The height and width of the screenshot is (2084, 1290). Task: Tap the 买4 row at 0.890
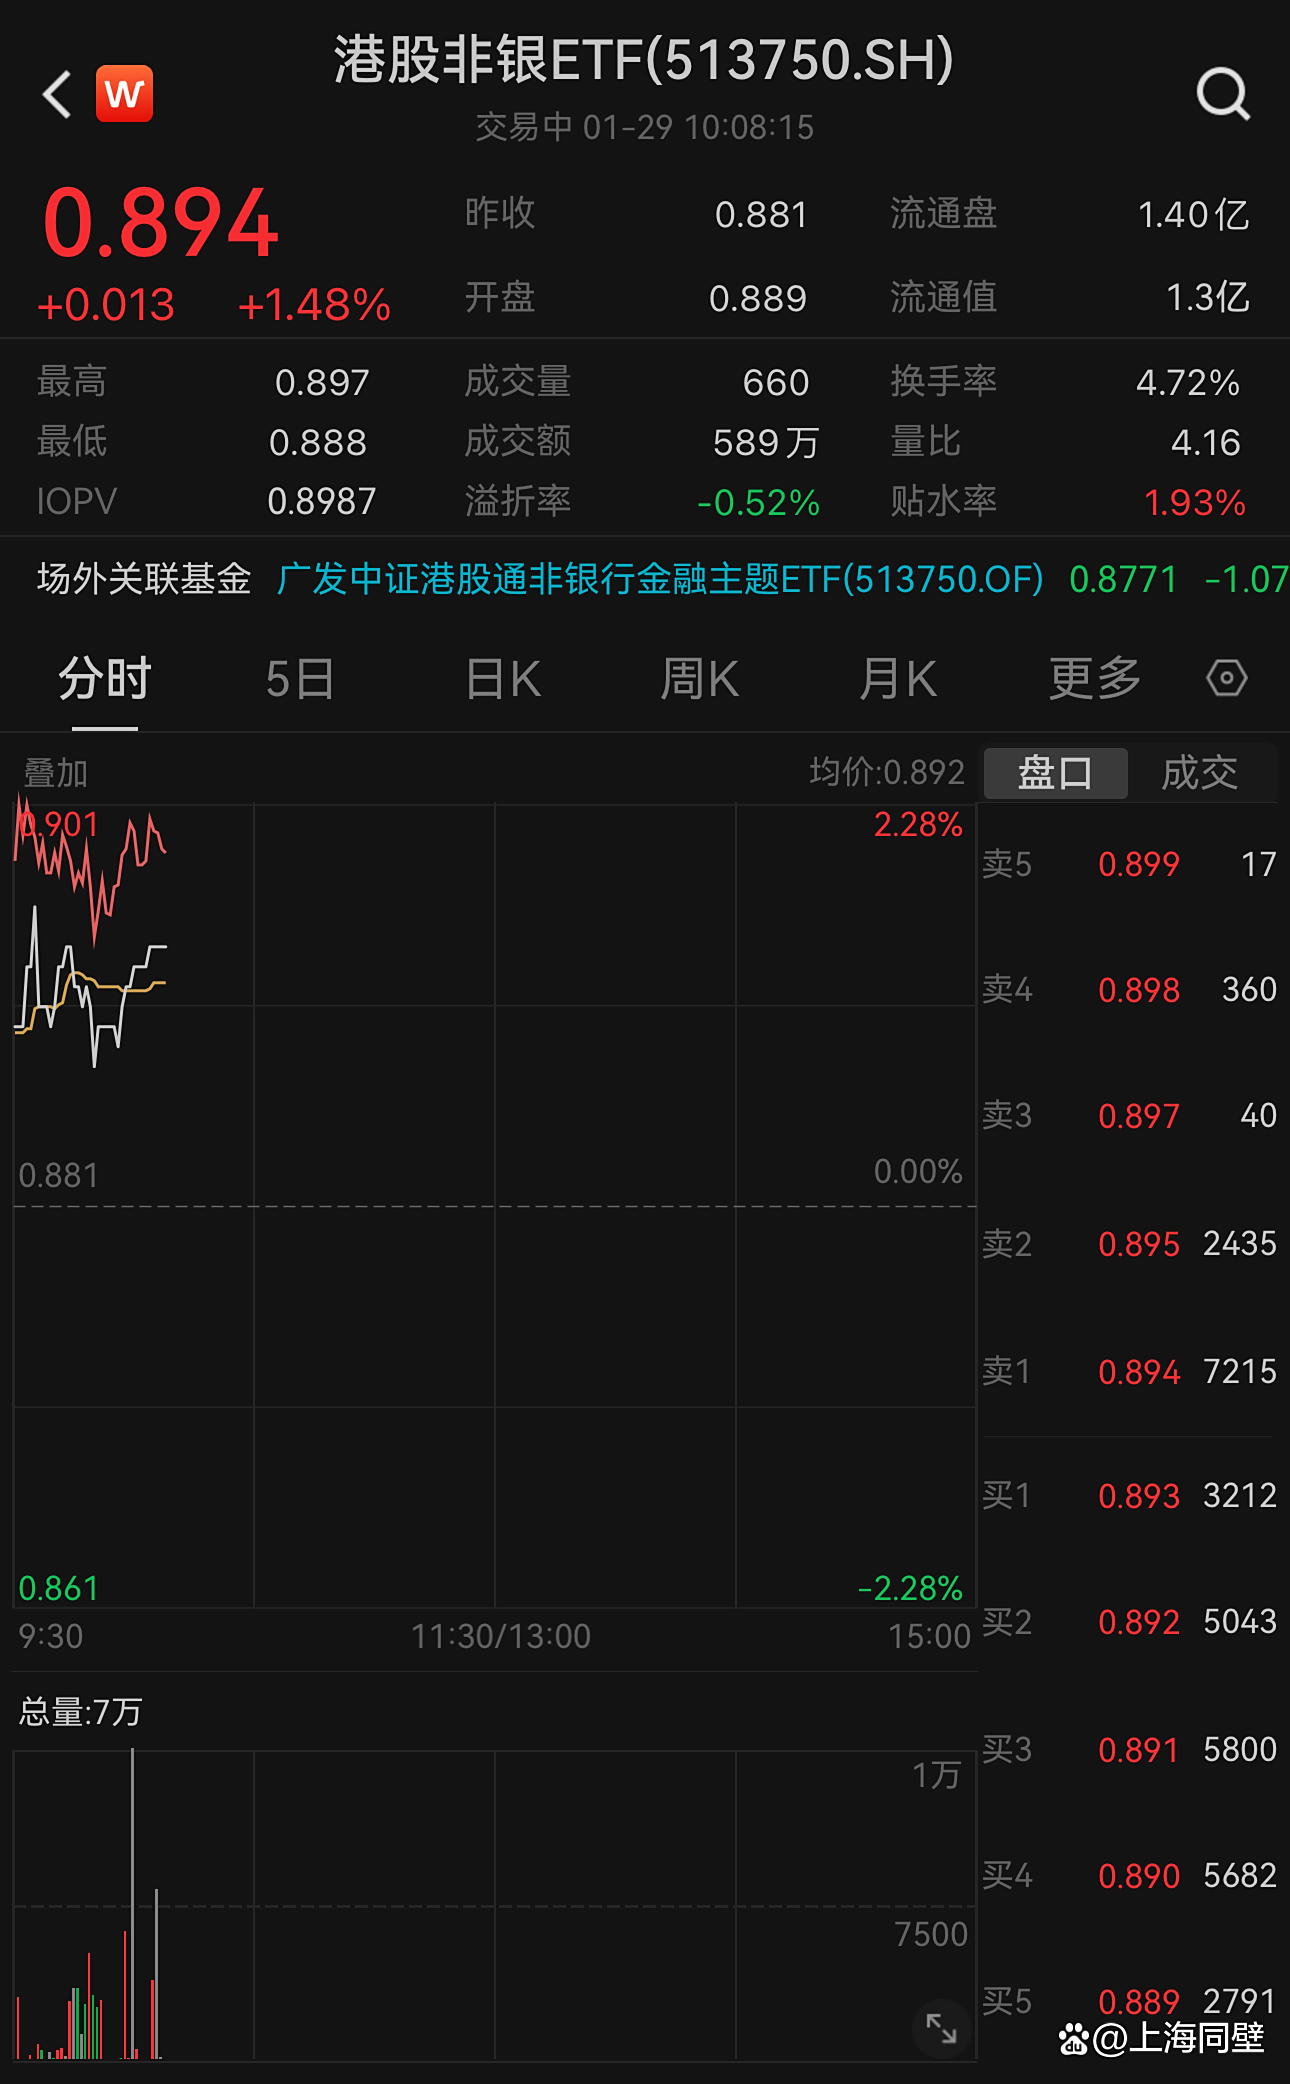(x=1130, y=1876)
